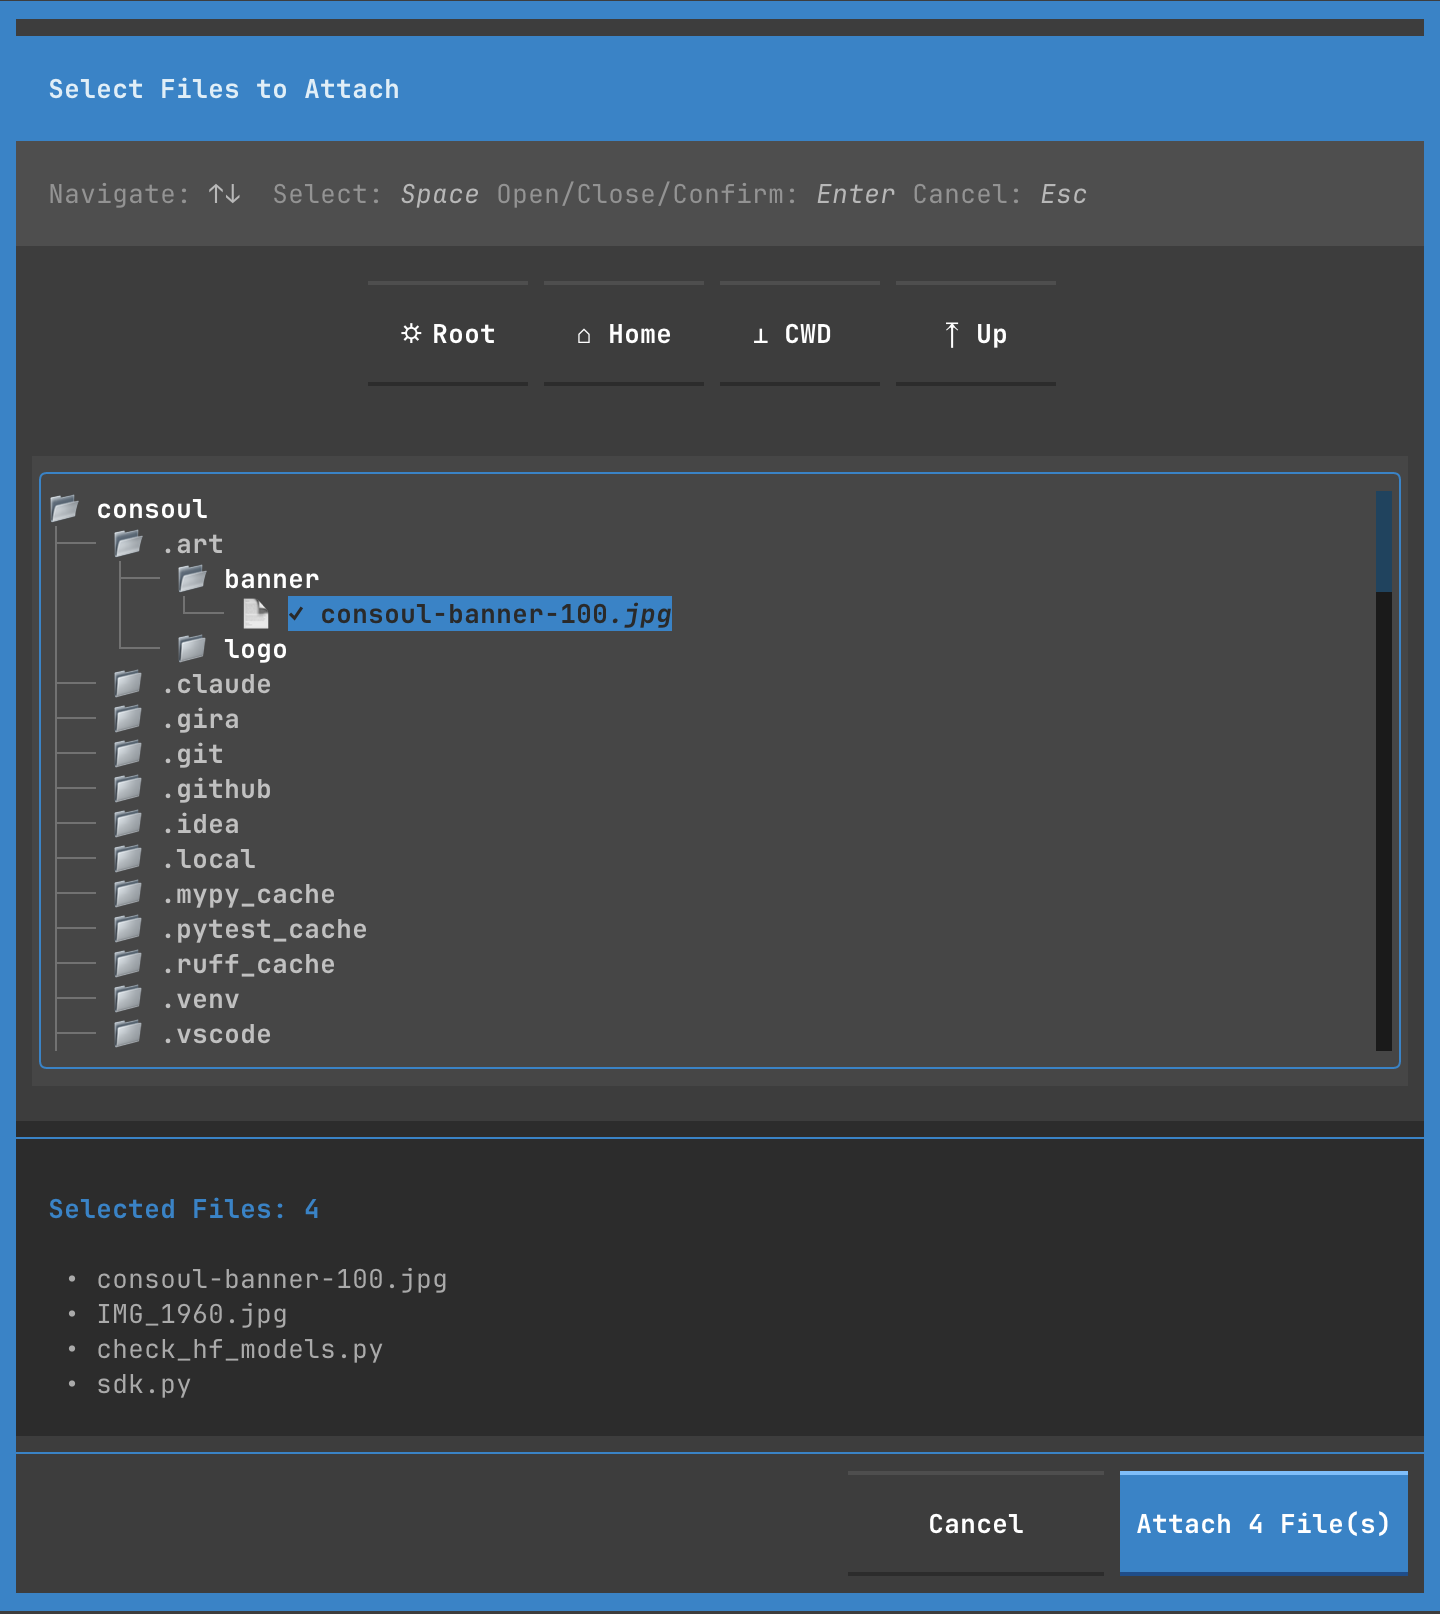Screen dimensions: 1440x1614
Task: Click the .github folder icon
Action: pos(128,789)
